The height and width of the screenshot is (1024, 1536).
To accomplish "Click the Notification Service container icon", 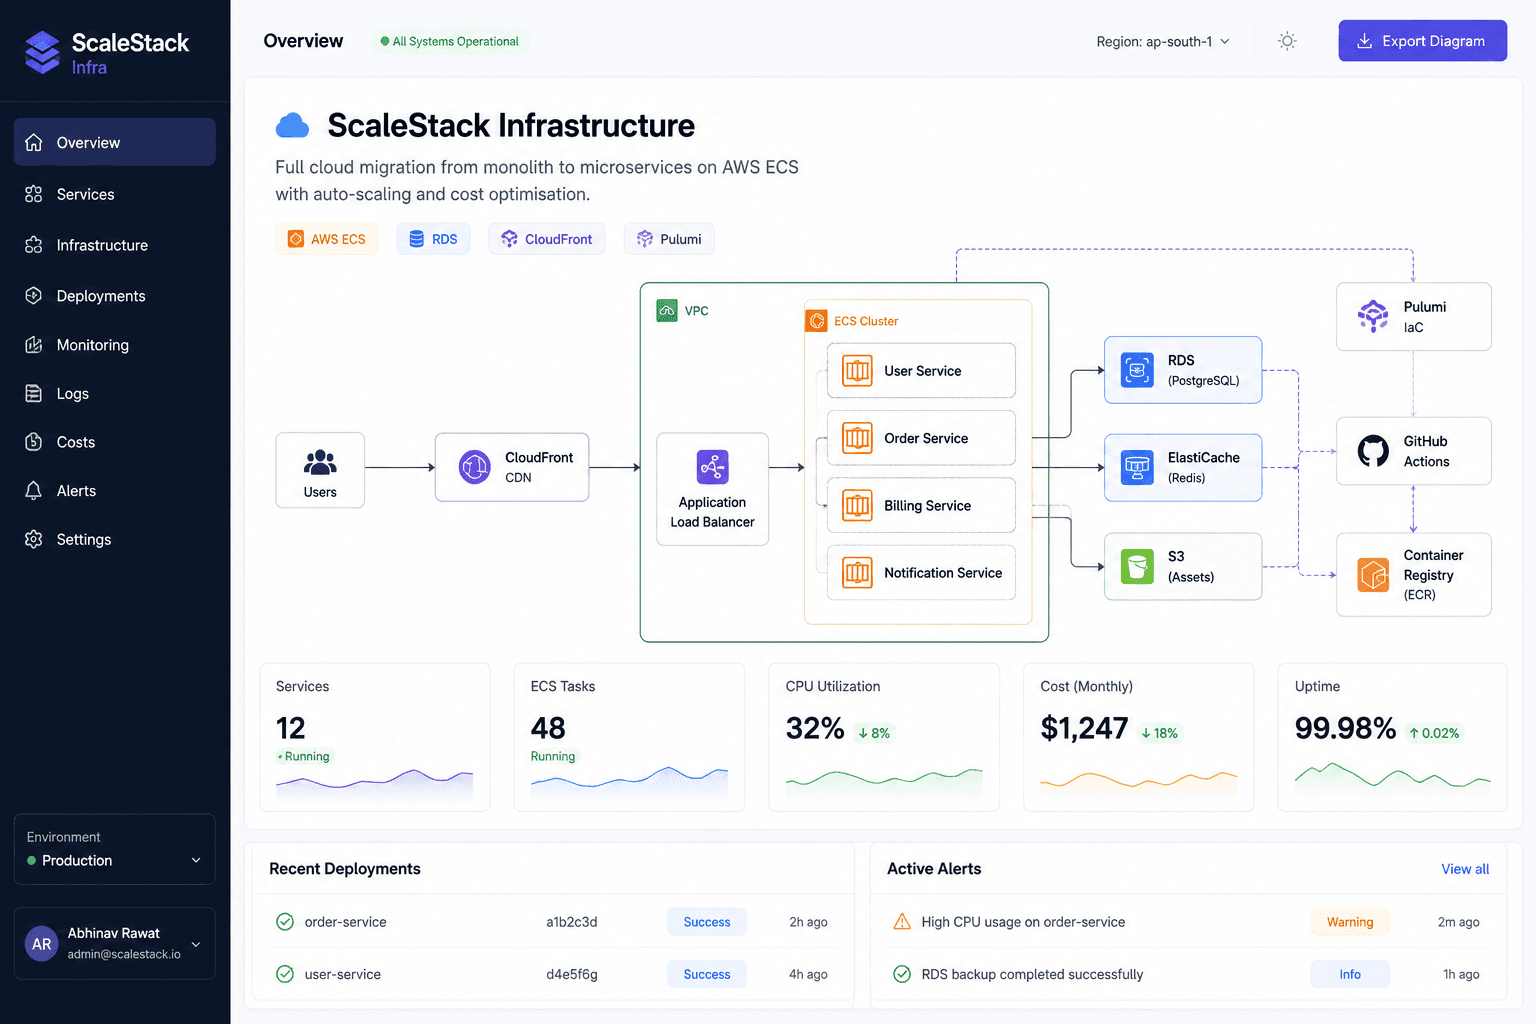I will click(x=857, y=573).
